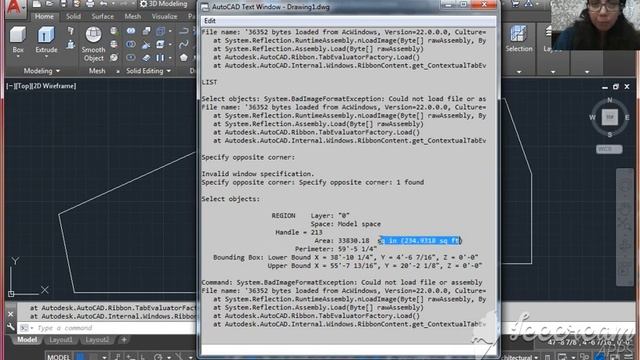Click the Solid Union icon
Viewport: 640px width, 360px height.
(131, 31)
